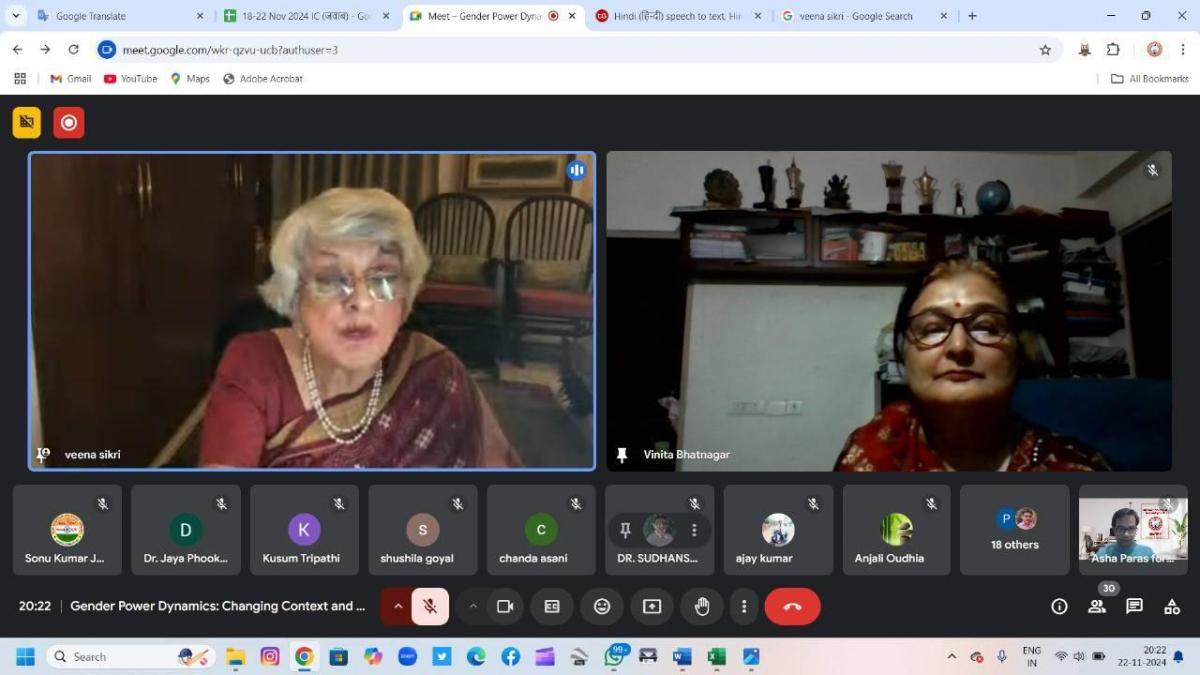Screen dimensions: 1200x675
Task: Show the participants list
Action: pyautogui.click(x=1097, y=606)
